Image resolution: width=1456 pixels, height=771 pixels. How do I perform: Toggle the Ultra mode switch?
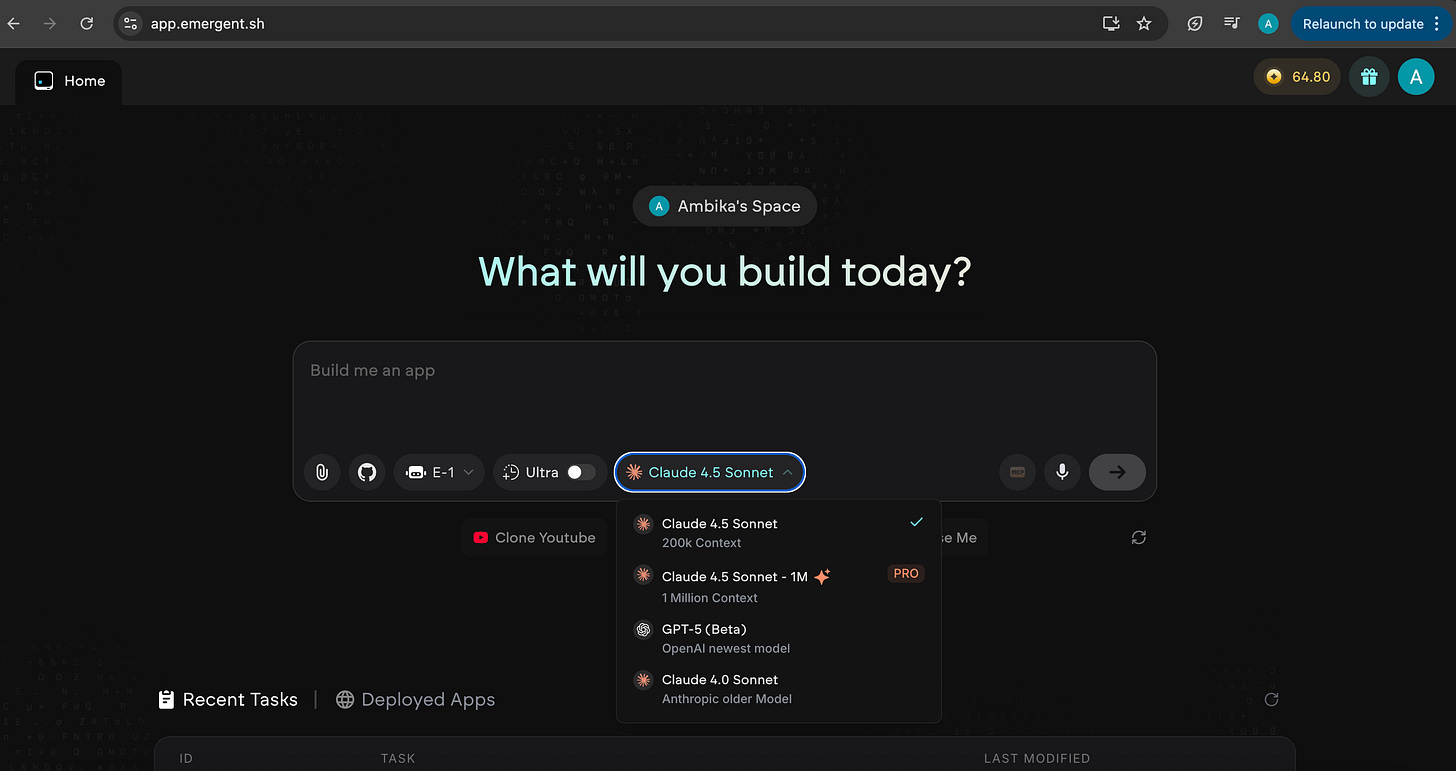tap(581, 472)
